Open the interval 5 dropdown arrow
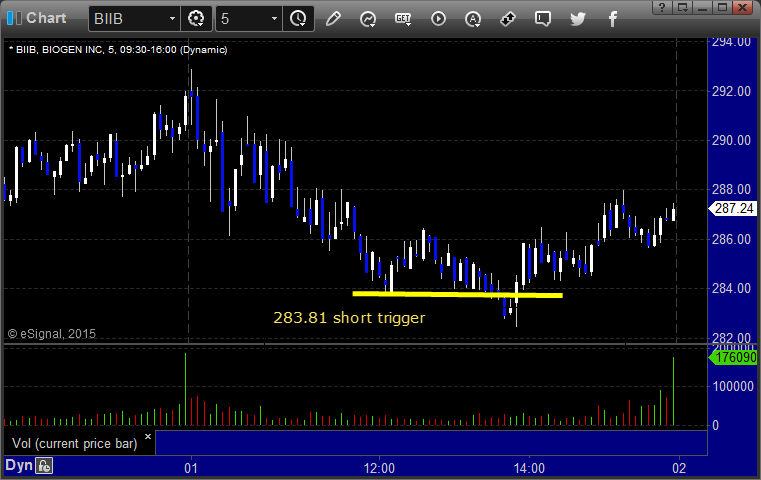Viewport: 761px width, 480px height. coord(274,19)
